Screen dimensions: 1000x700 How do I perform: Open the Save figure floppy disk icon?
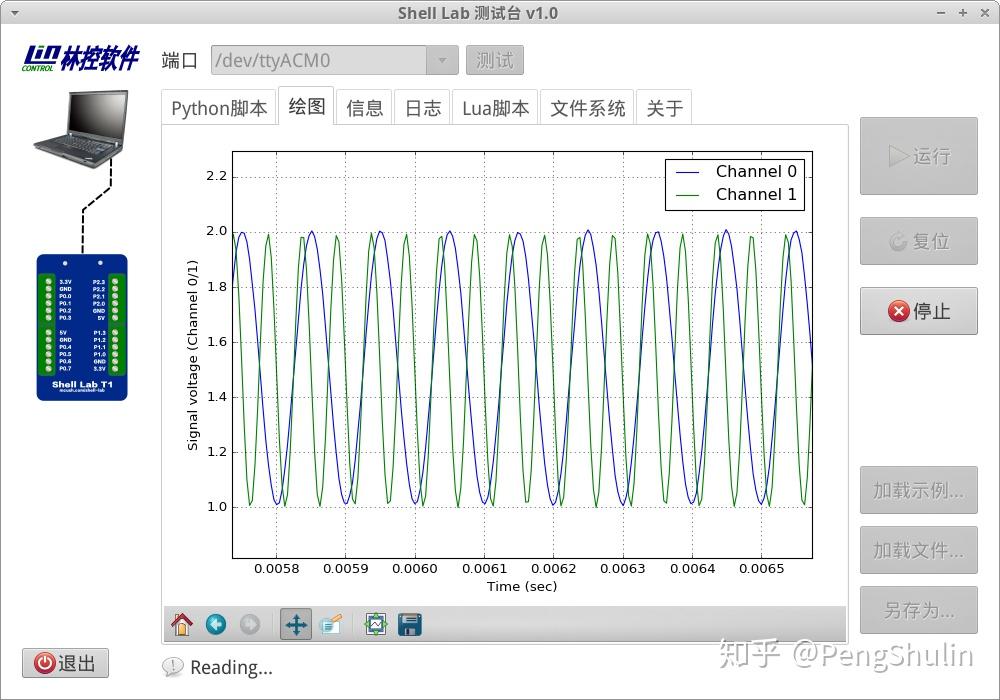408,624
